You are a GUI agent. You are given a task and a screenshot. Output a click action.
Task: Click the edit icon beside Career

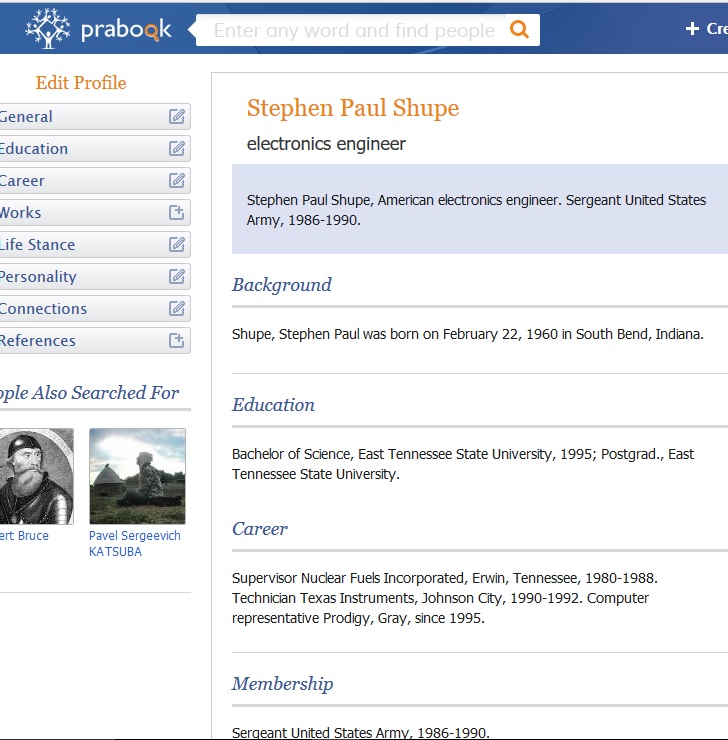pyautogui.click(x=177, y=181)
